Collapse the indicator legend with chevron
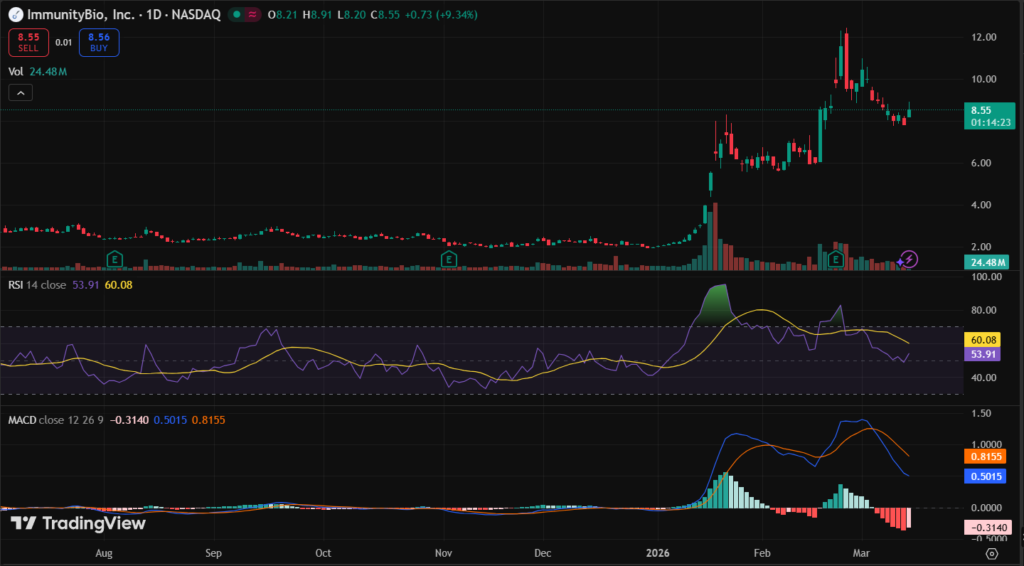The height and width of the screenshot is (566, 1024). [x=21, y=93]
